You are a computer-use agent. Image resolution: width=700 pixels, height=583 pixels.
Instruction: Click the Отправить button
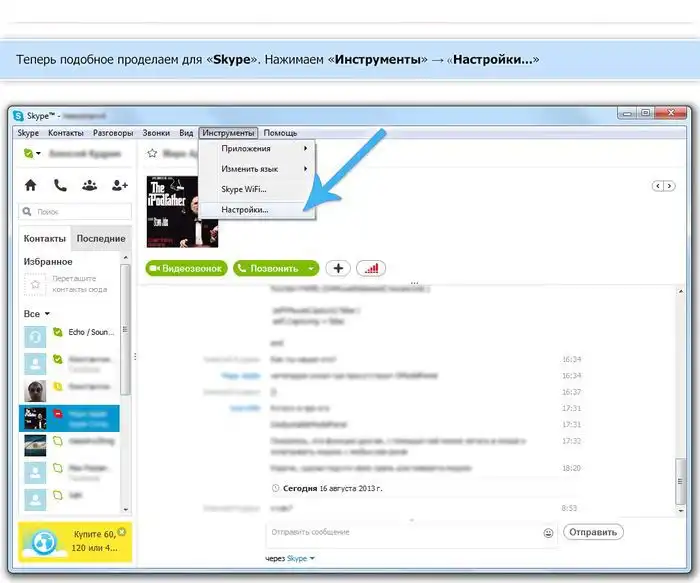click(593, 532)
